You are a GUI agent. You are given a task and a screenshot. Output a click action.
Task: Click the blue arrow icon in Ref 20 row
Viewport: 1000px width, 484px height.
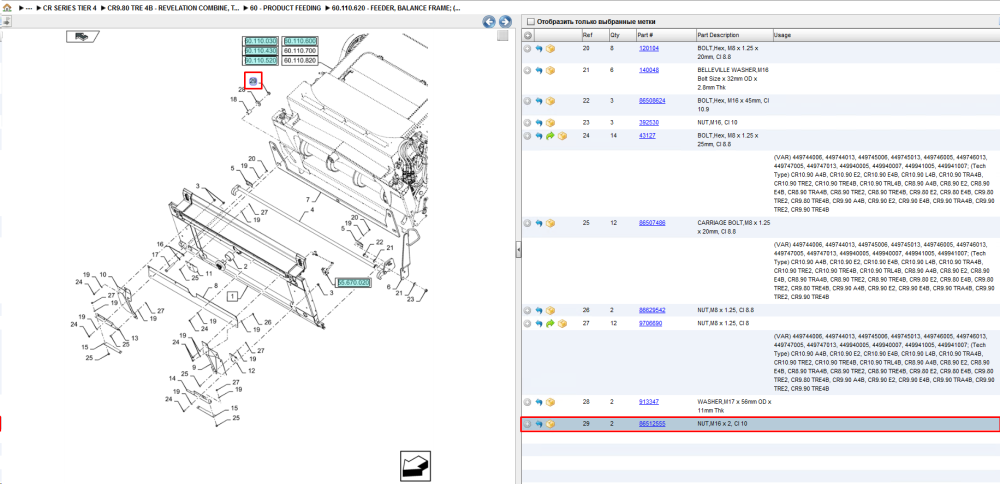[539, 48]
